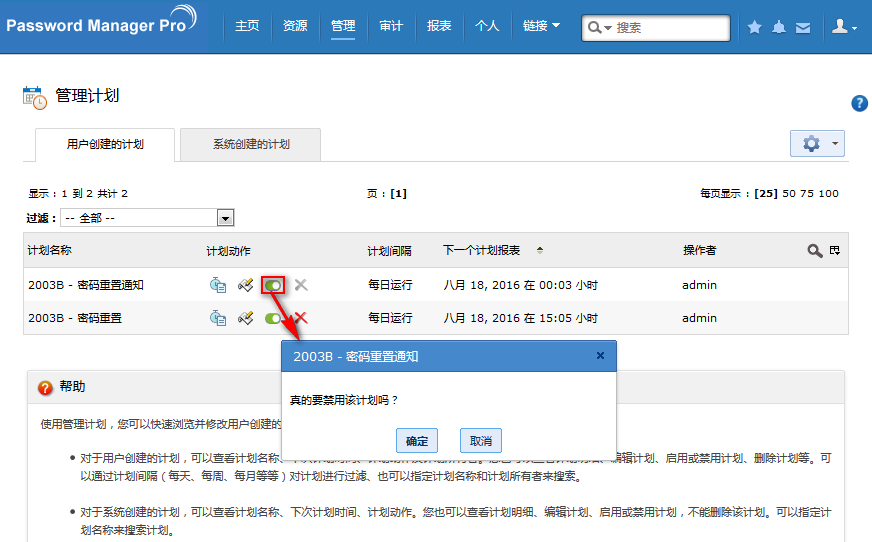Click the blue help question mark icon
Viewport: 872px width, 542px height.
pyautogui.click(x=859, y=103)
